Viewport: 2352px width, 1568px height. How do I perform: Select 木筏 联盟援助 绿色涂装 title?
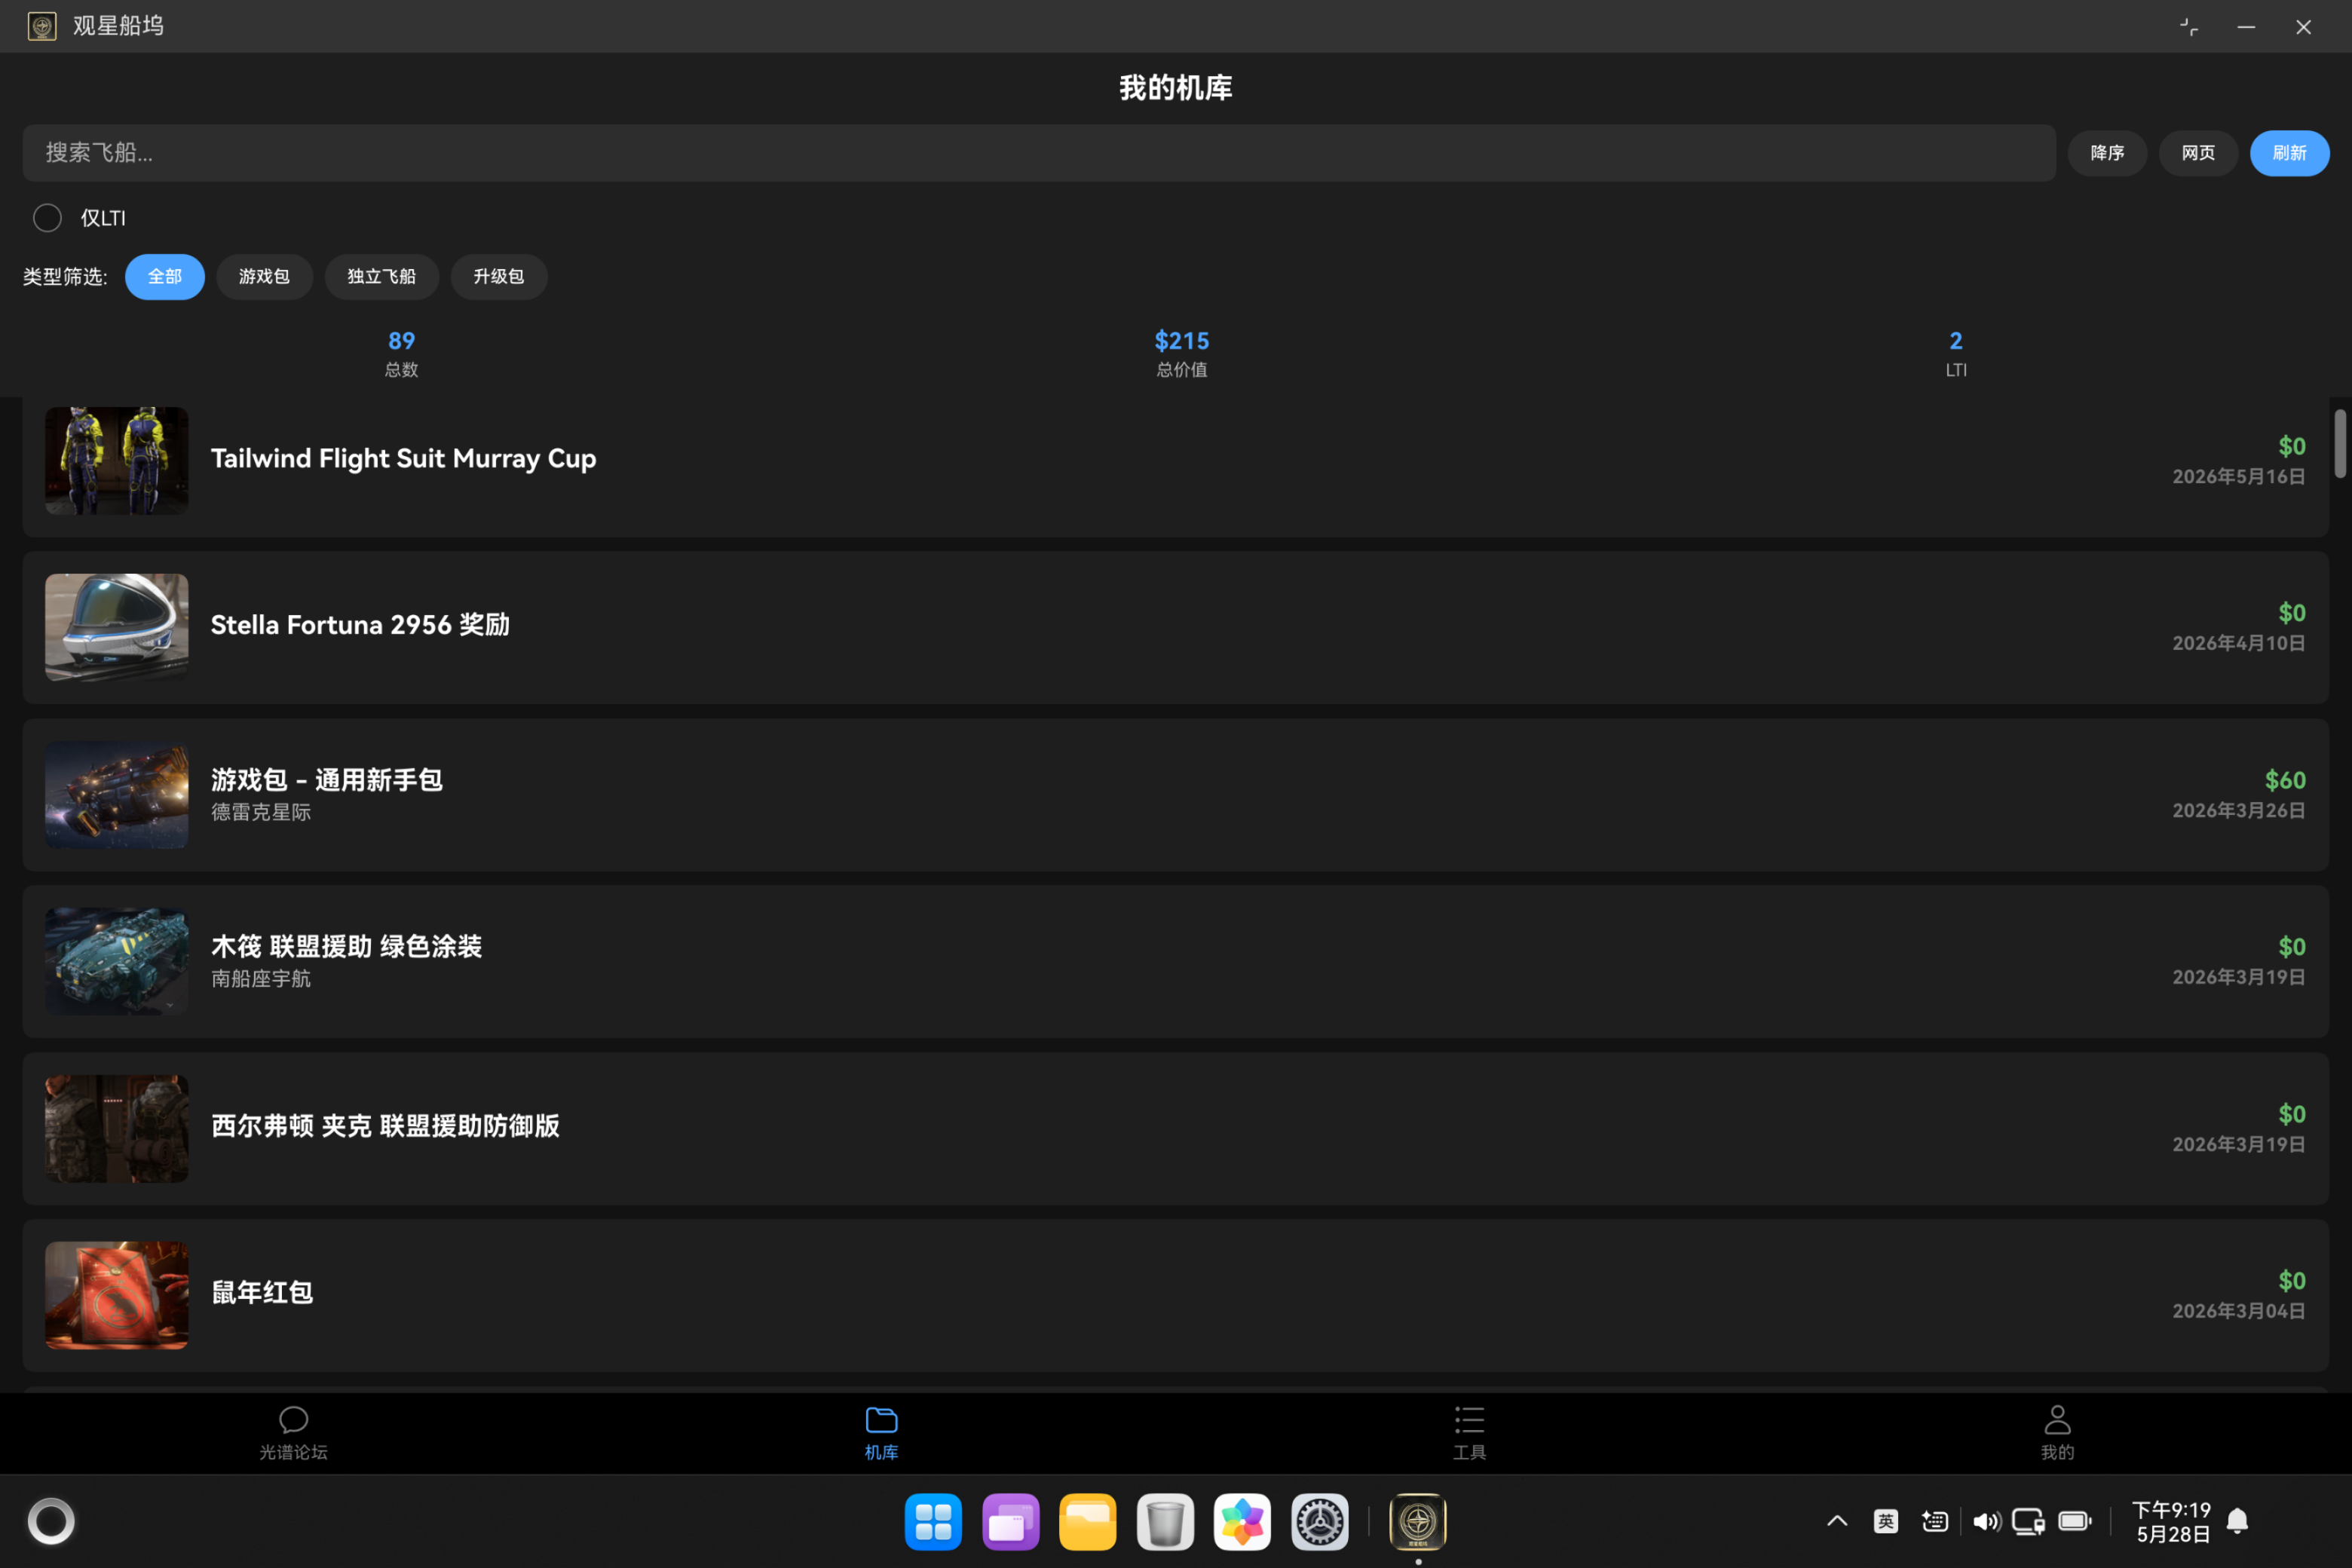pyautogui.click(x=346, y=947)
